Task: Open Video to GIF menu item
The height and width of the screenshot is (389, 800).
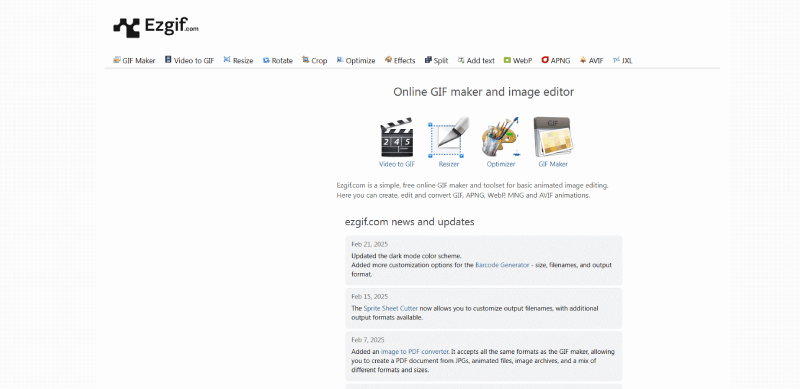Action: (x=194, y=60)
